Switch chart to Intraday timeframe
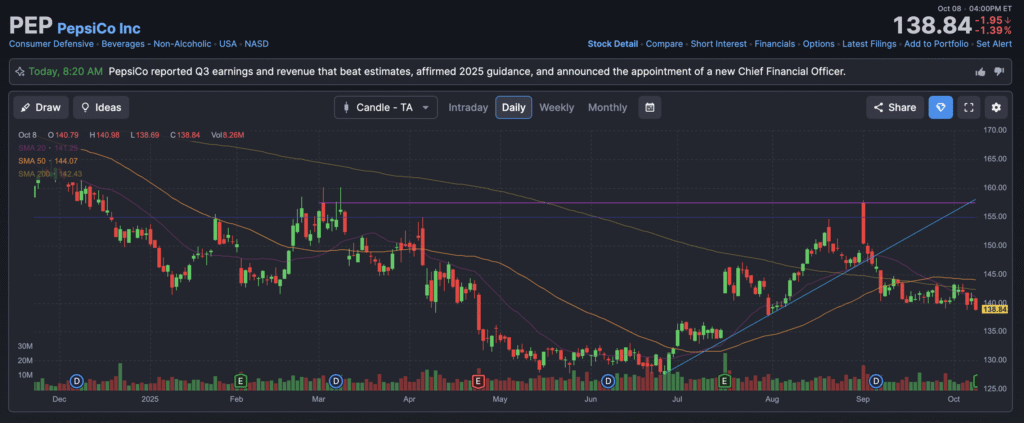This screenshot has height=423, width=1024. pyautogui.click(x=468, y=107)
